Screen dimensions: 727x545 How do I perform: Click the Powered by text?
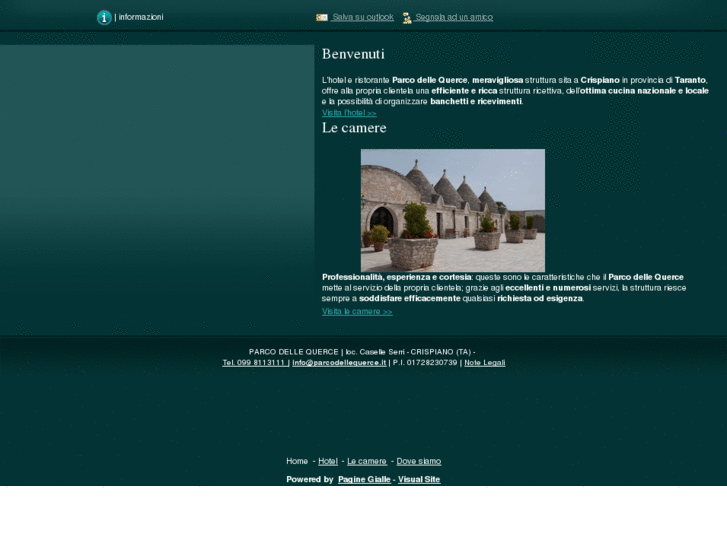(x=310, y=479)
